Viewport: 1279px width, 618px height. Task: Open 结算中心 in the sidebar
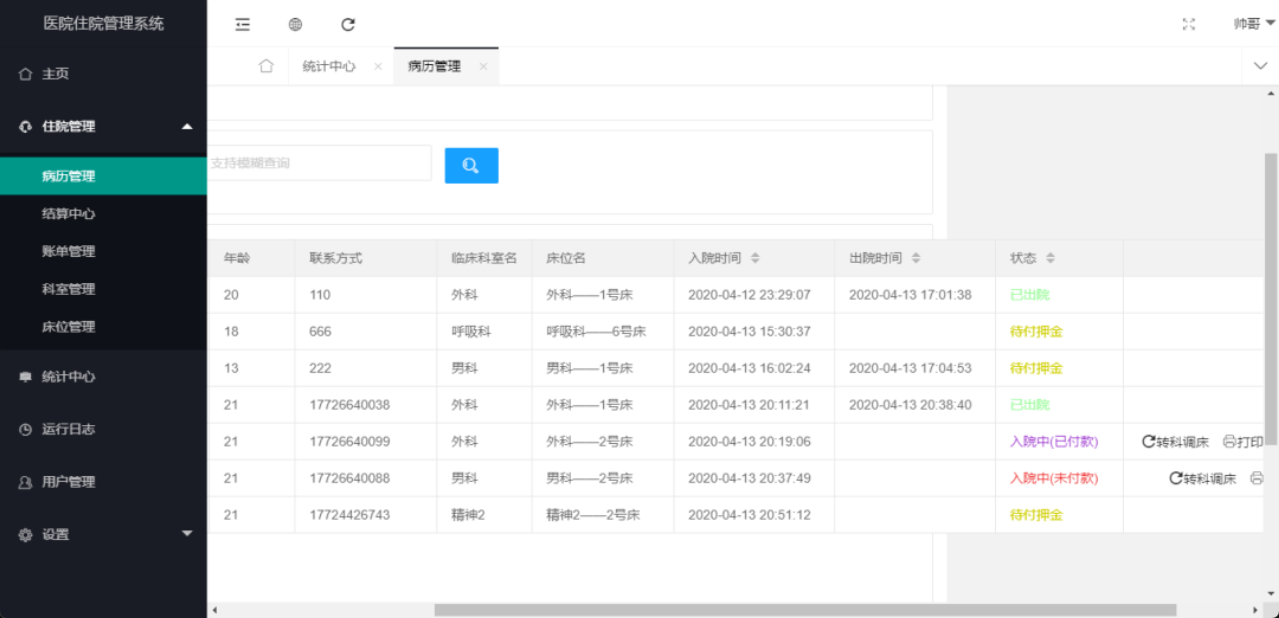pyautogui.click(x=104, y=214)
